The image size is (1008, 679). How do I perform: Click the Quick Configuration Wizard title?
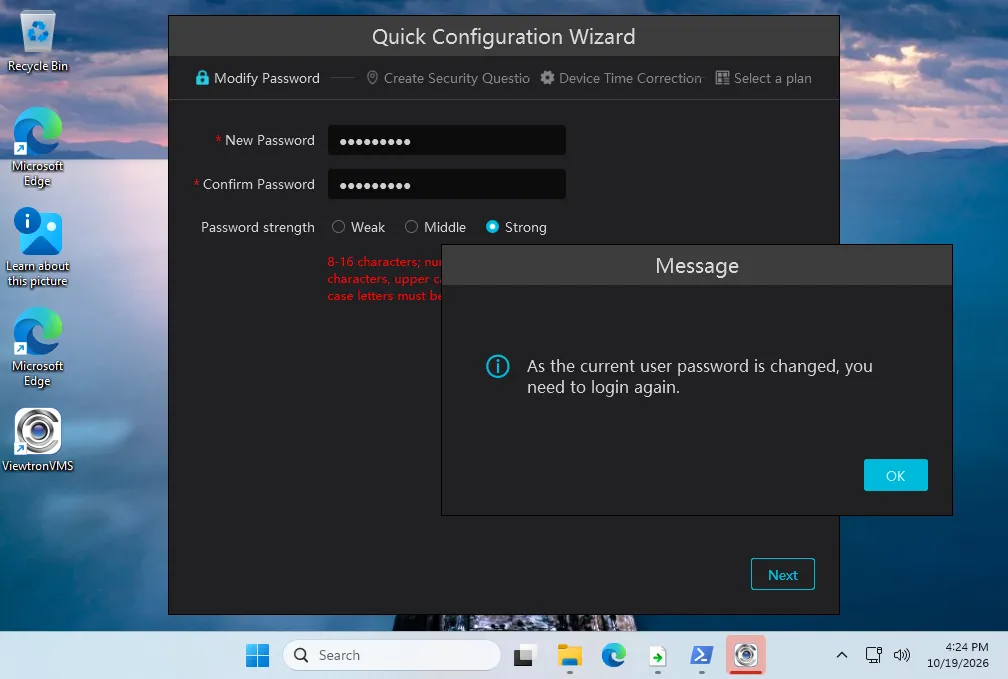point(503,37)
